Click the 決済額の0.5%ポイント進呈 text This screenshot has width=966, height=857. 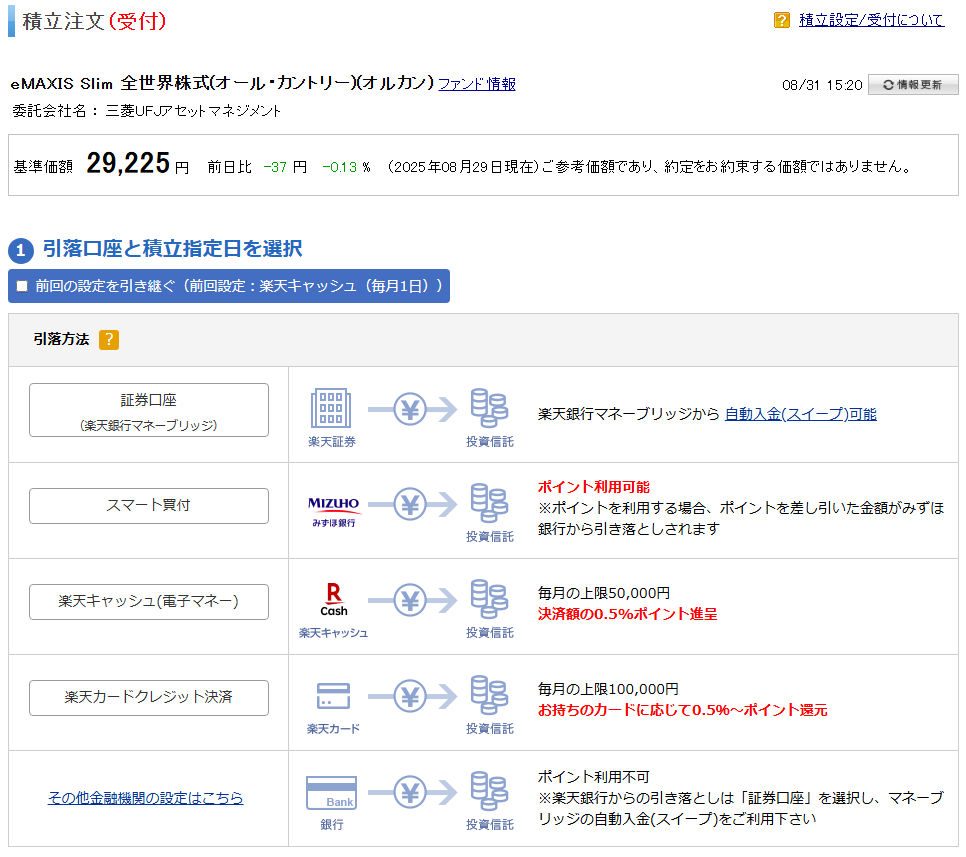click(627, 614)
